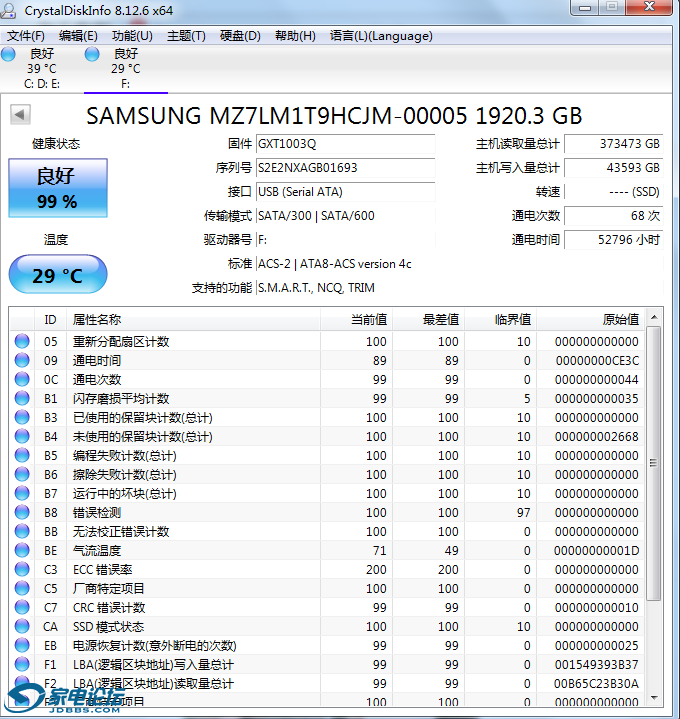Click the serial number field S2E2NXAGB01693
The height and width of the screenshot is (719, 680).
[345, 168]
